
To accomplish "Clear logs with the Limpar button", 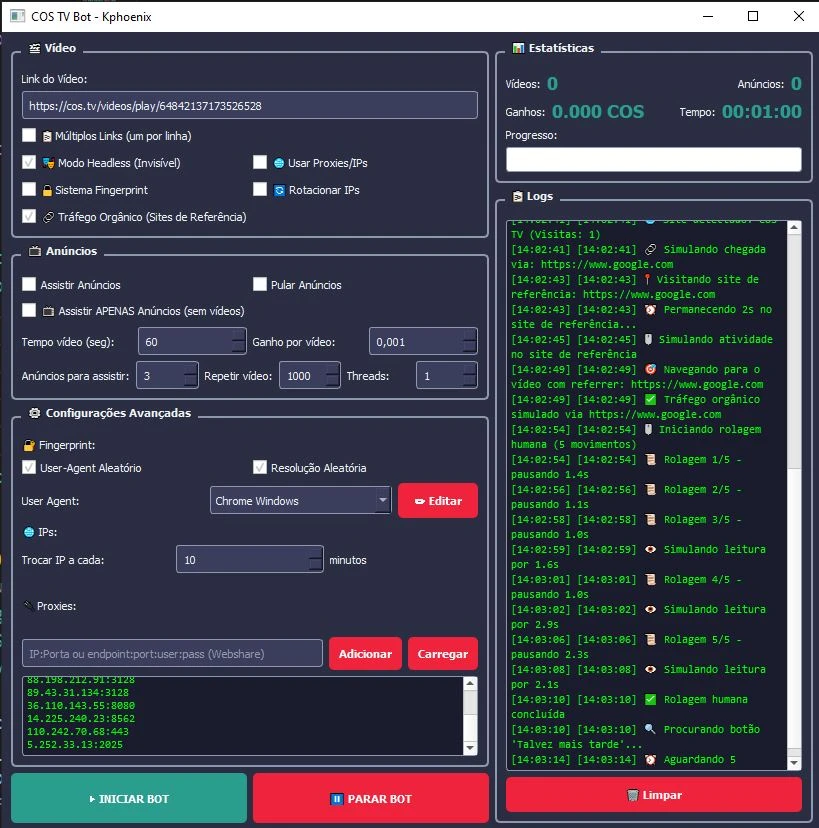I will pos(653,795).
